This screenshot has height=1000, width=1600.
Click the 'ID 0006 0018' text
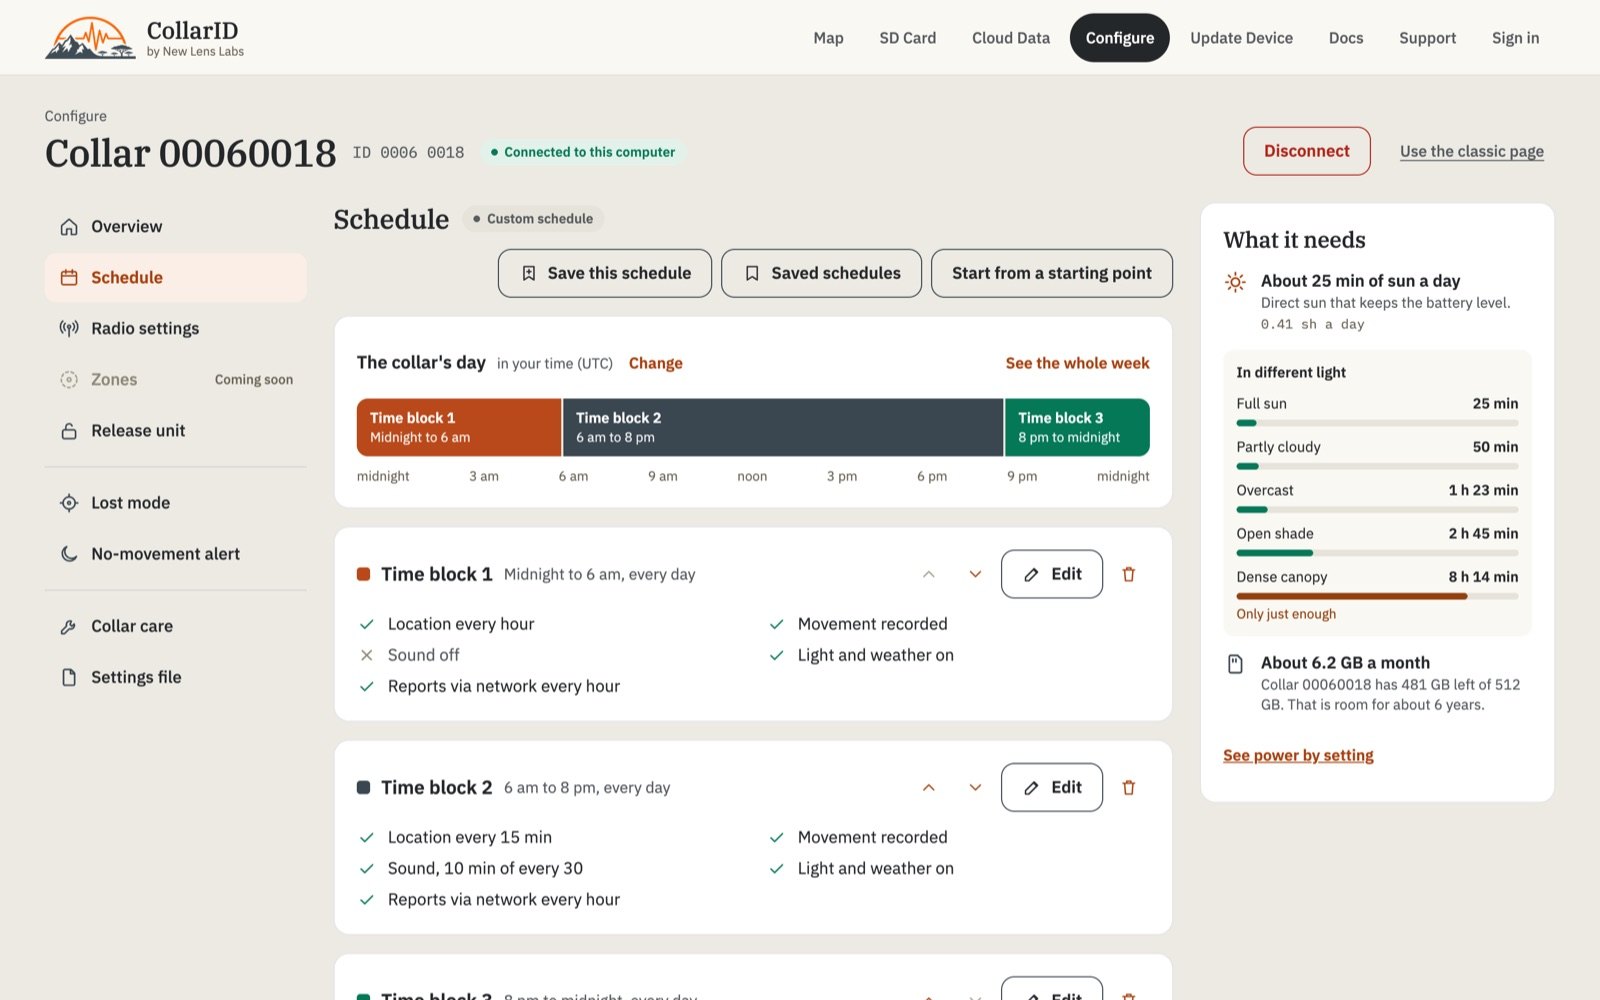tap(408, 153)
